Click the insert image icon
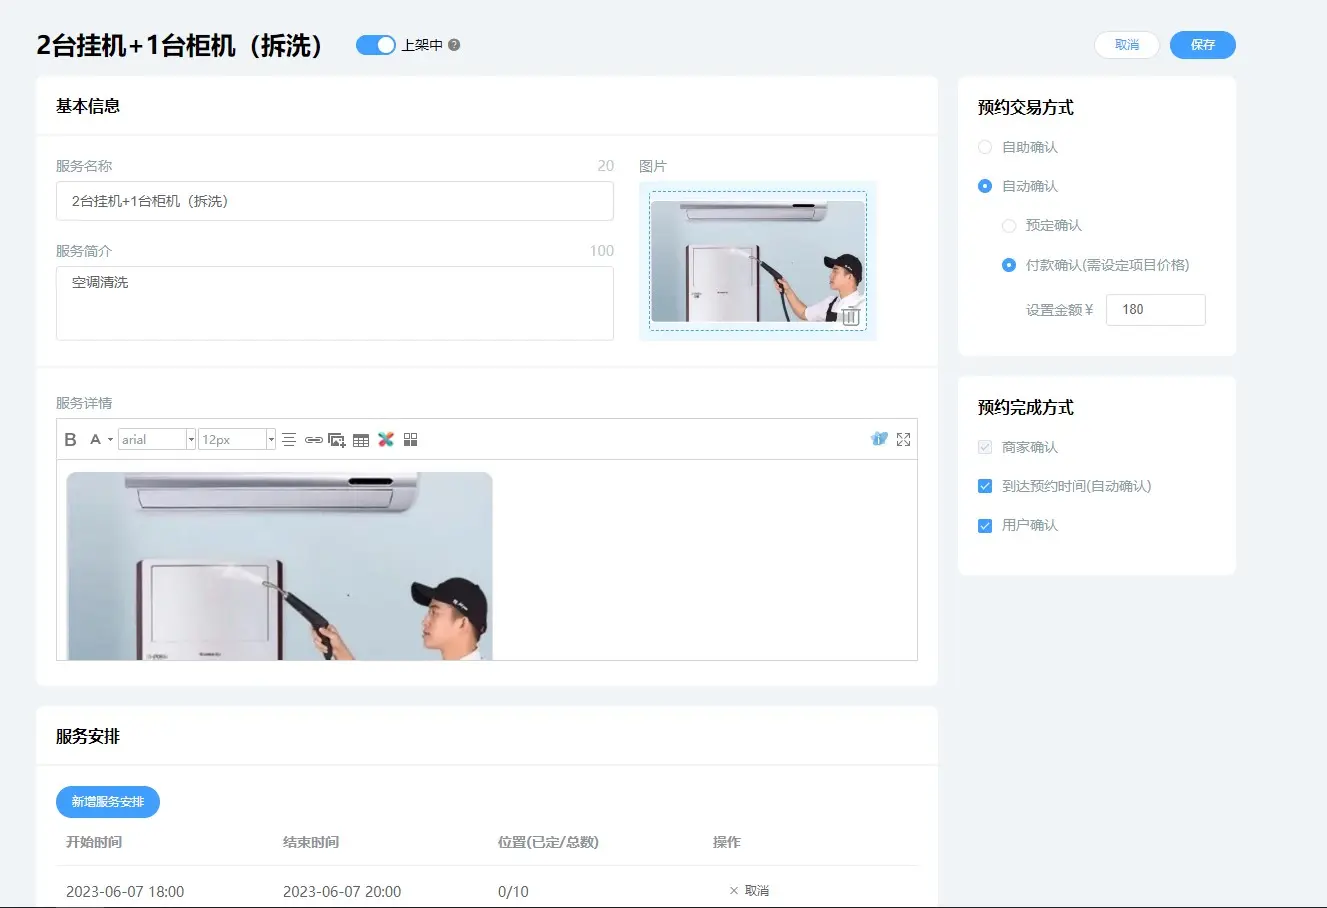Viewport: 1327px width, 908px height. (x=337, y=440)
